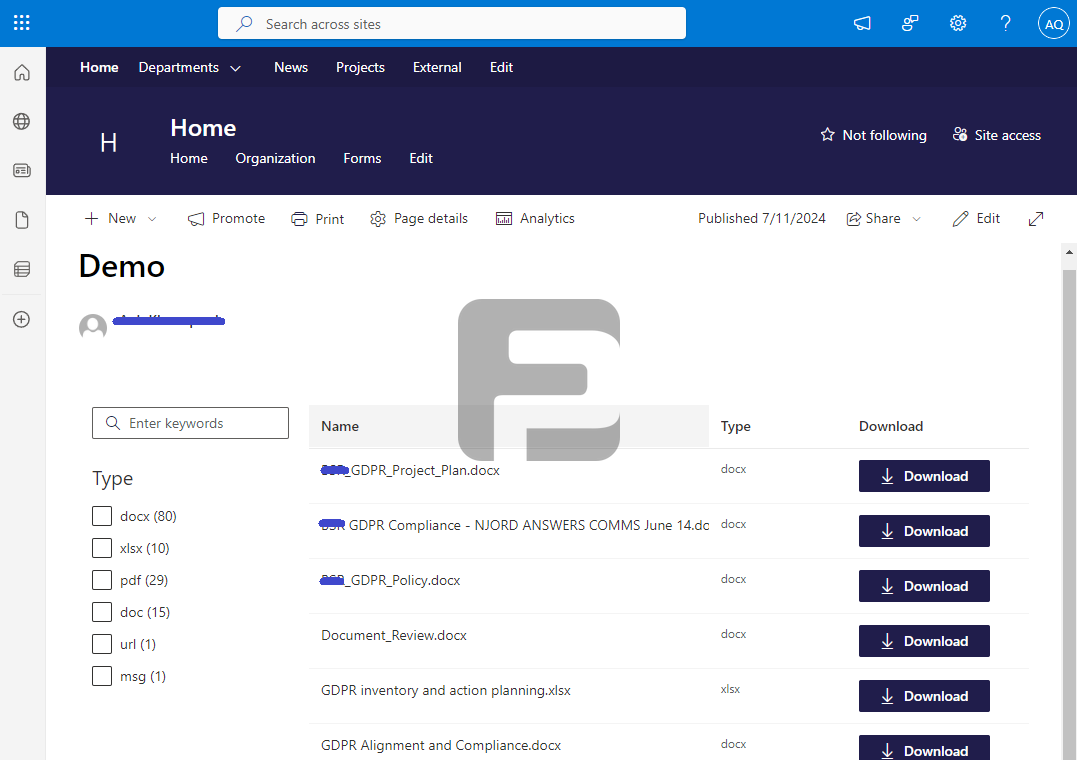Open the Promote panel

(226, 218)
